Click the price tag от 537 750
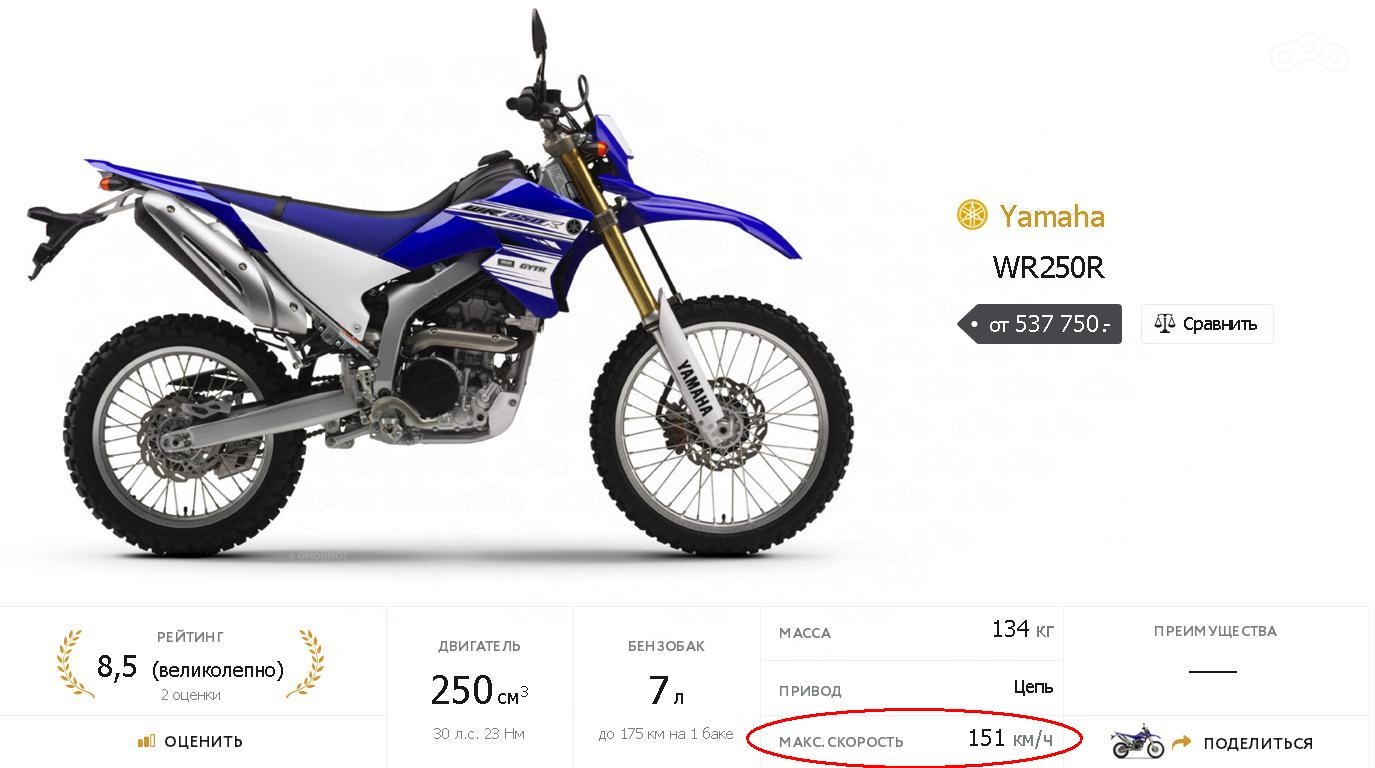This screenshot has width=1375, height=768. tap(1040, 324)
